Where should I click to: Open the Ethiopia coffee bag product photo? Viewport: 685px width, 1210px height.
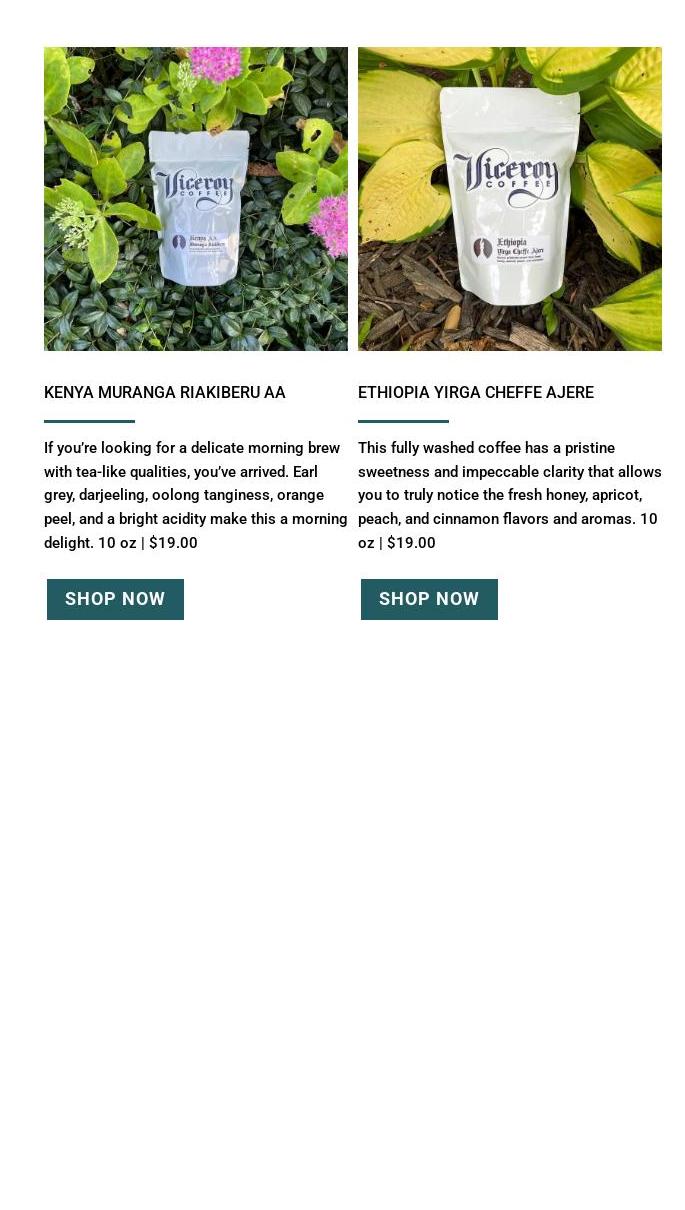[510, 199]
